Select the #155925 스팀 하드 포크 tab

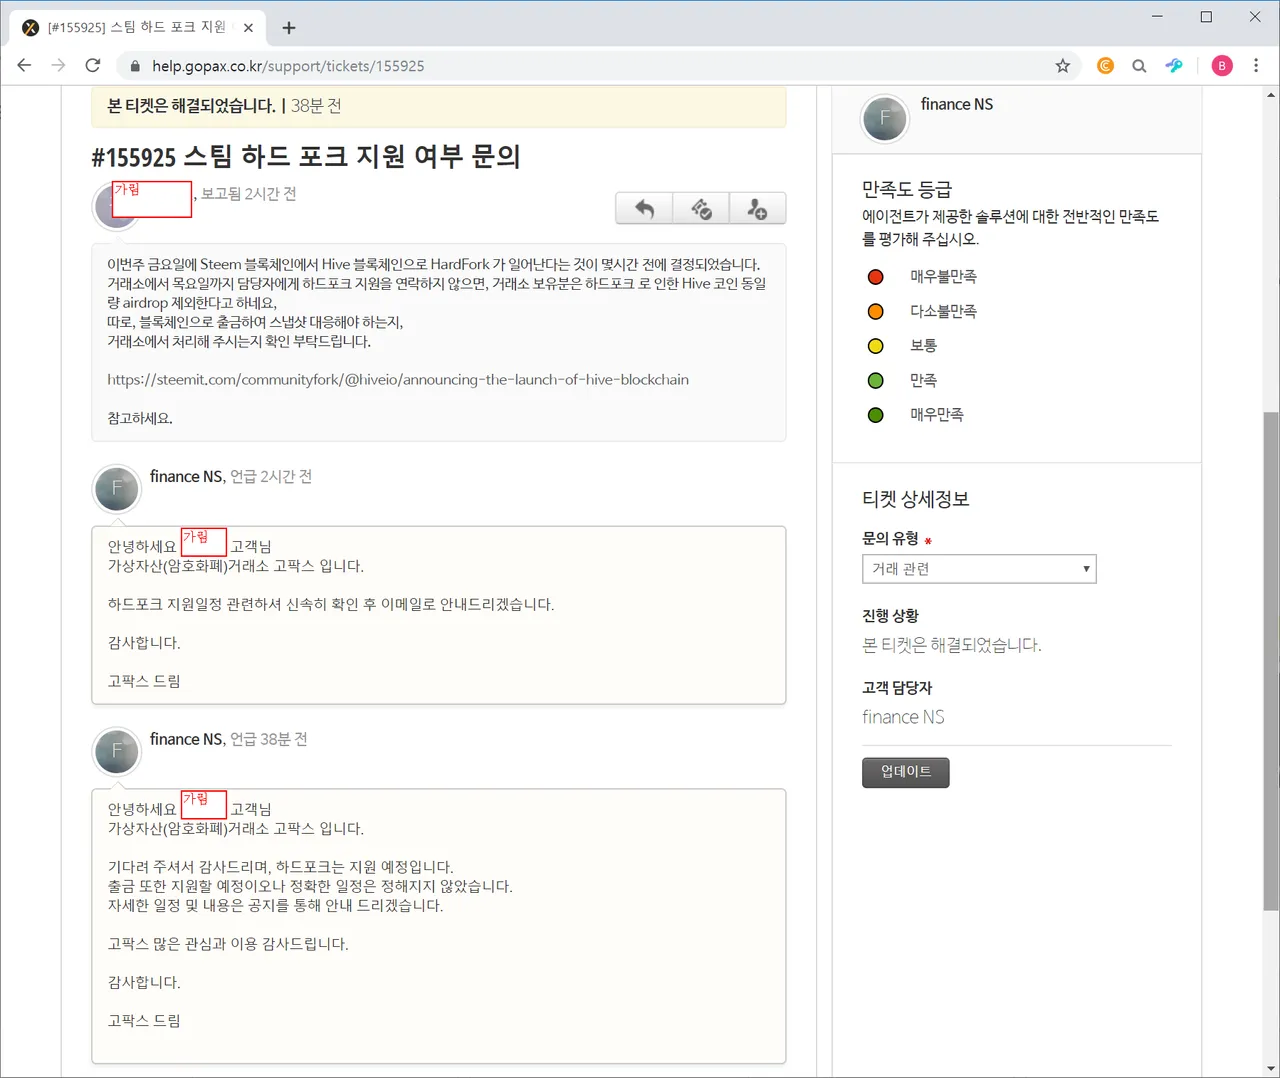click(x=137, y=28)
